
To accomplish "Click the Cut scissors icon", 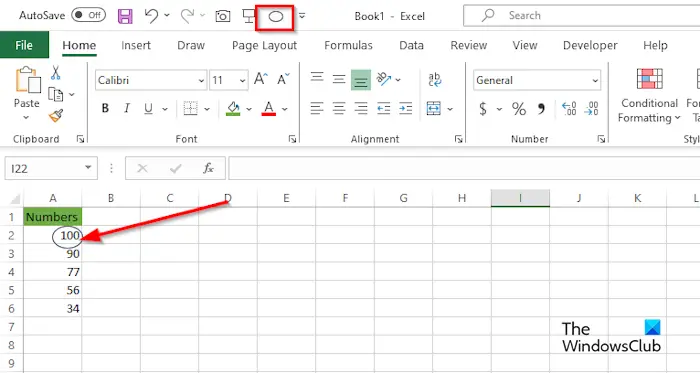I will tap(55, 73).
